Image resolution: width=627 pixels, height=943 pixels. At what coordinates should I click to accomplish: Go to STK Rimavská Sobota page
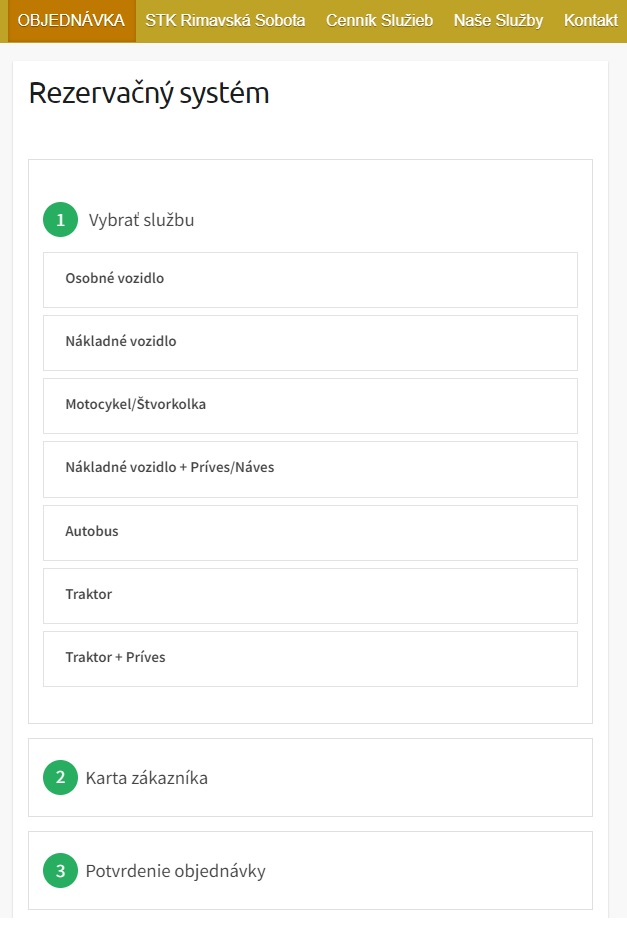pyautogui.click(x=225, y=20)
